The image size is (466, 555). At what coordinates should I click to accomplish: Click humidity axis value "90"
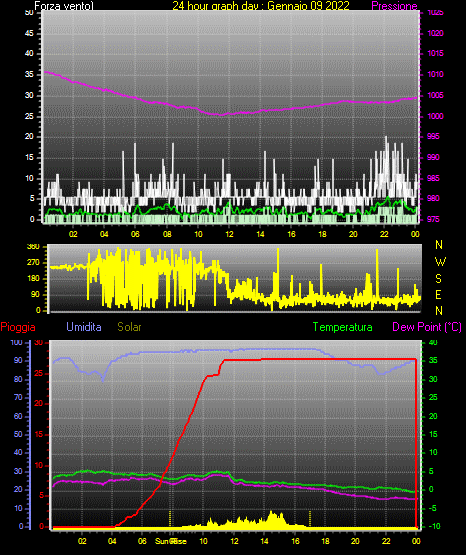coord(18,360)
